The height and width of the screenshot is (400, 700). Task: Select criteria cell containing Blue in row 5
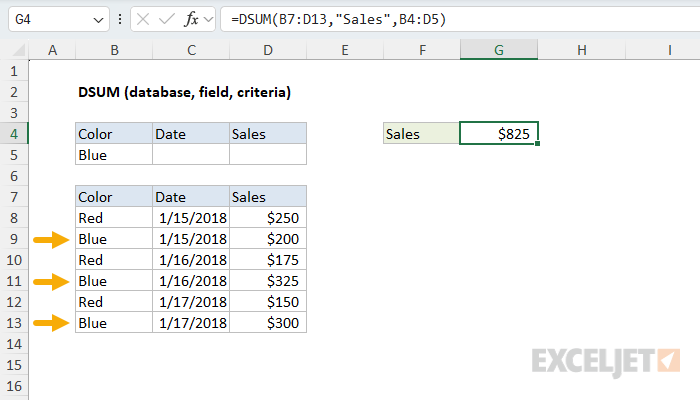coord(114,154)
